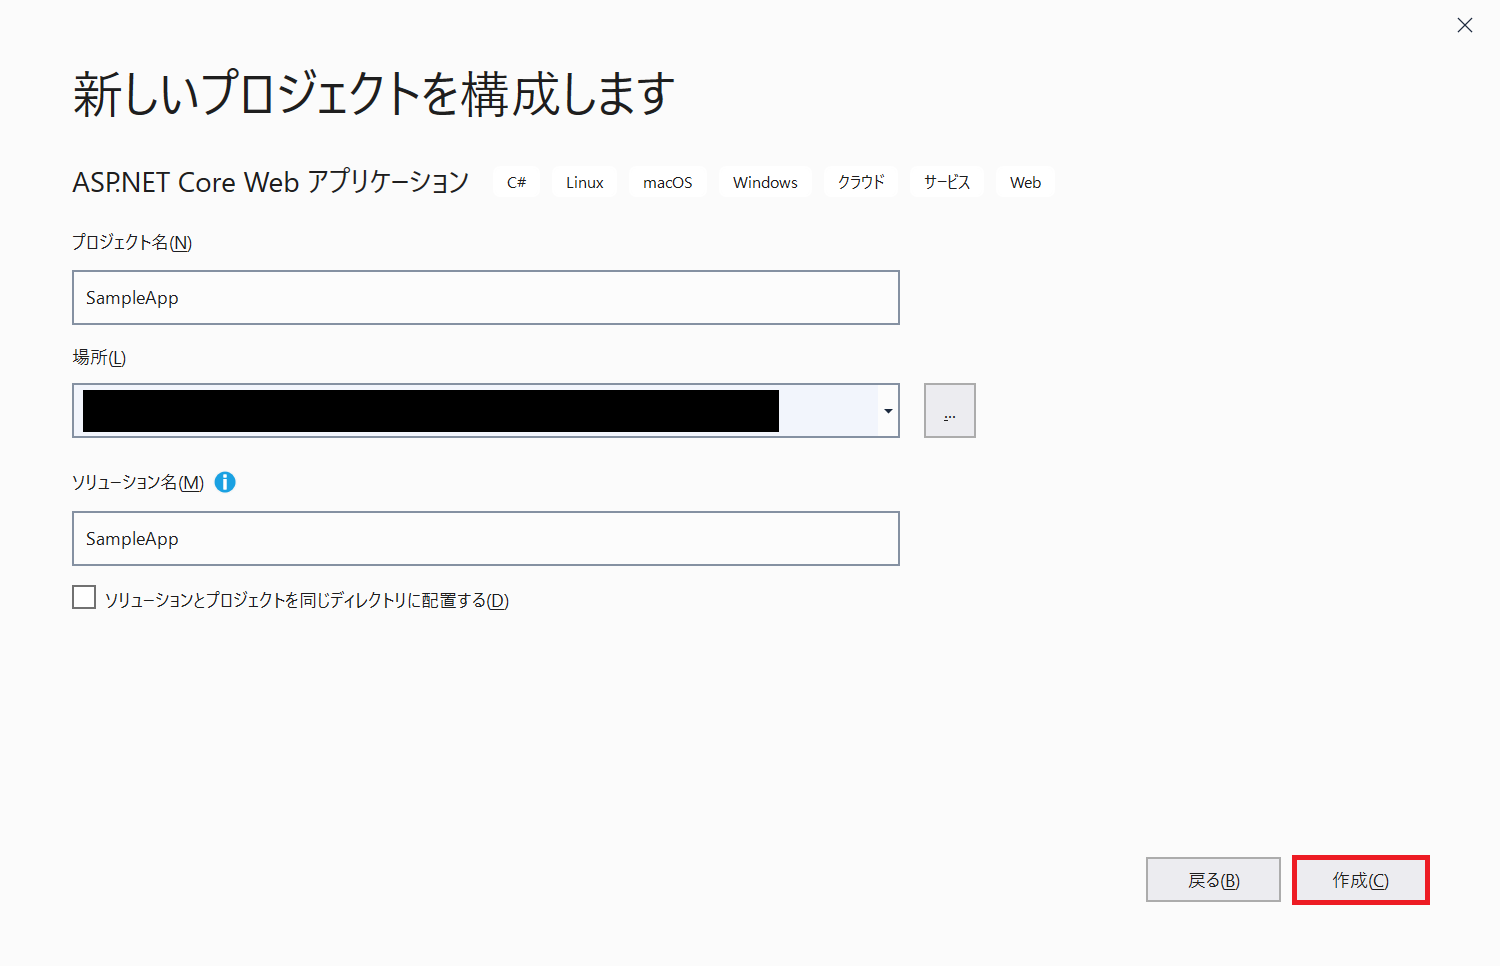Click the 新しいプロジェクトを構成します heading

coord(374,94)
